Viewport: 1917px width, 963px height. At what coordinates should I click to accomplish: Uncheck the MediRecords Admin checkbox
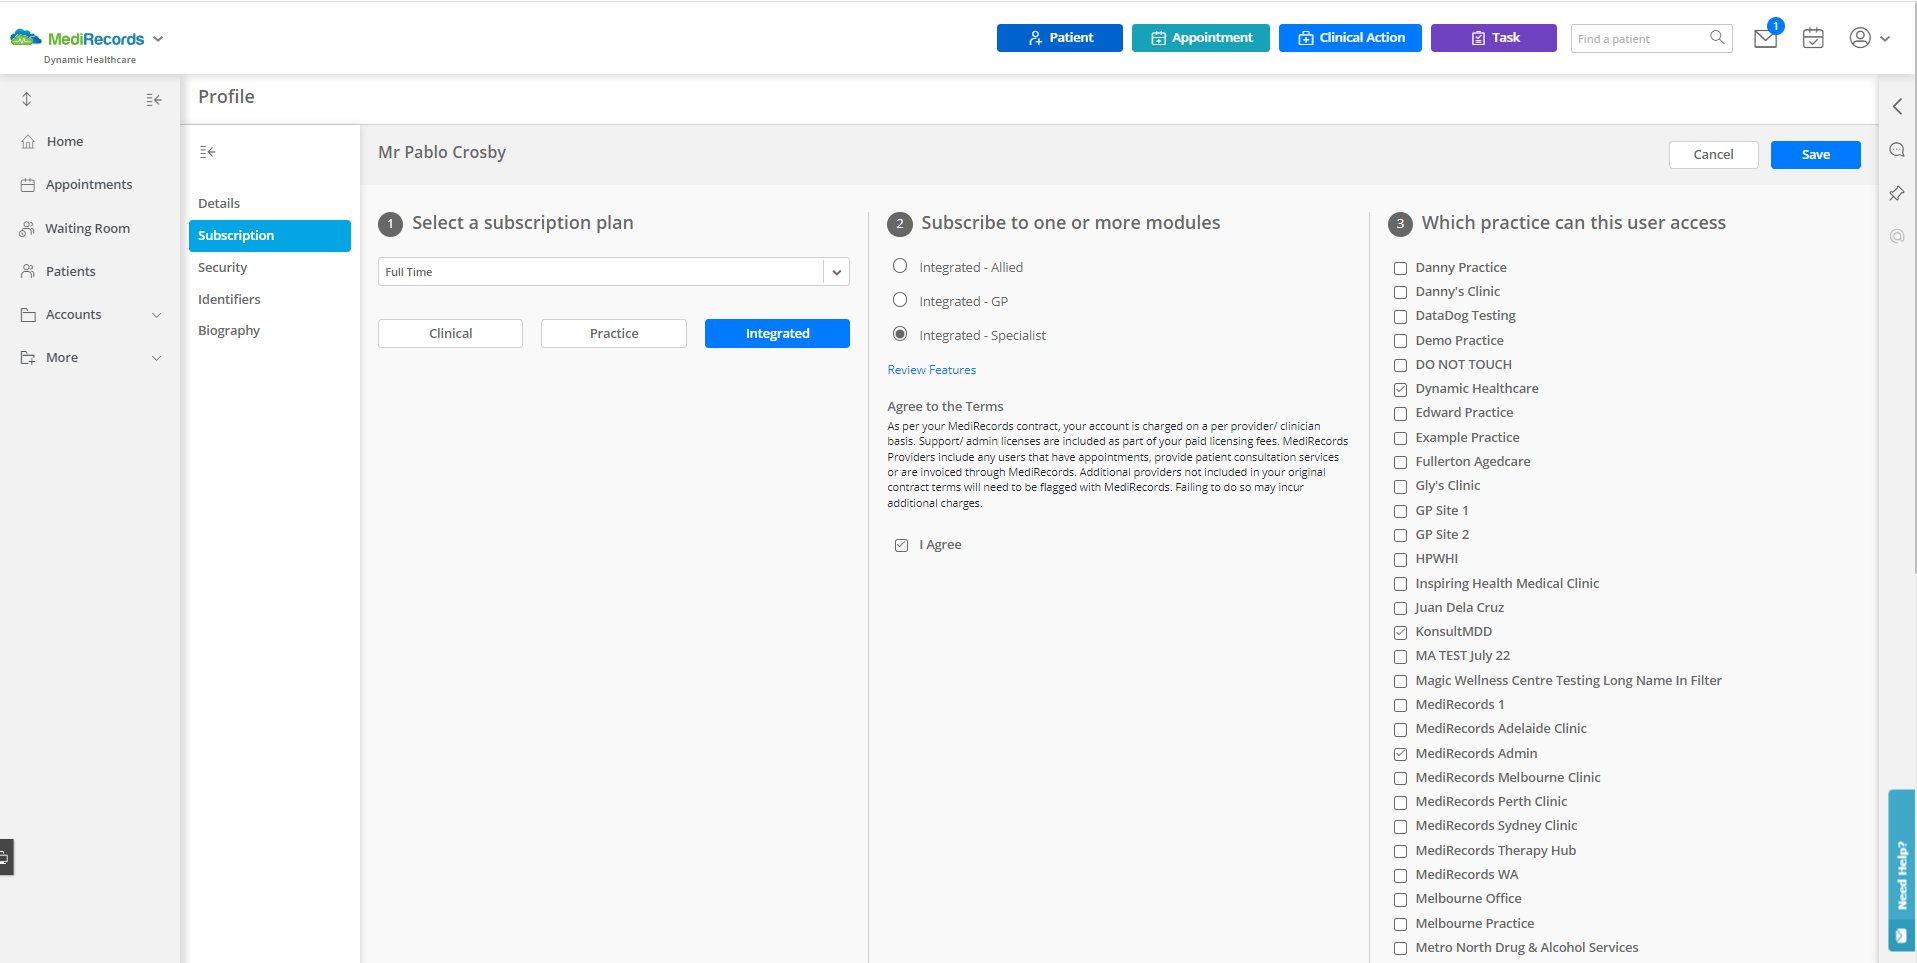(1400, 754)
